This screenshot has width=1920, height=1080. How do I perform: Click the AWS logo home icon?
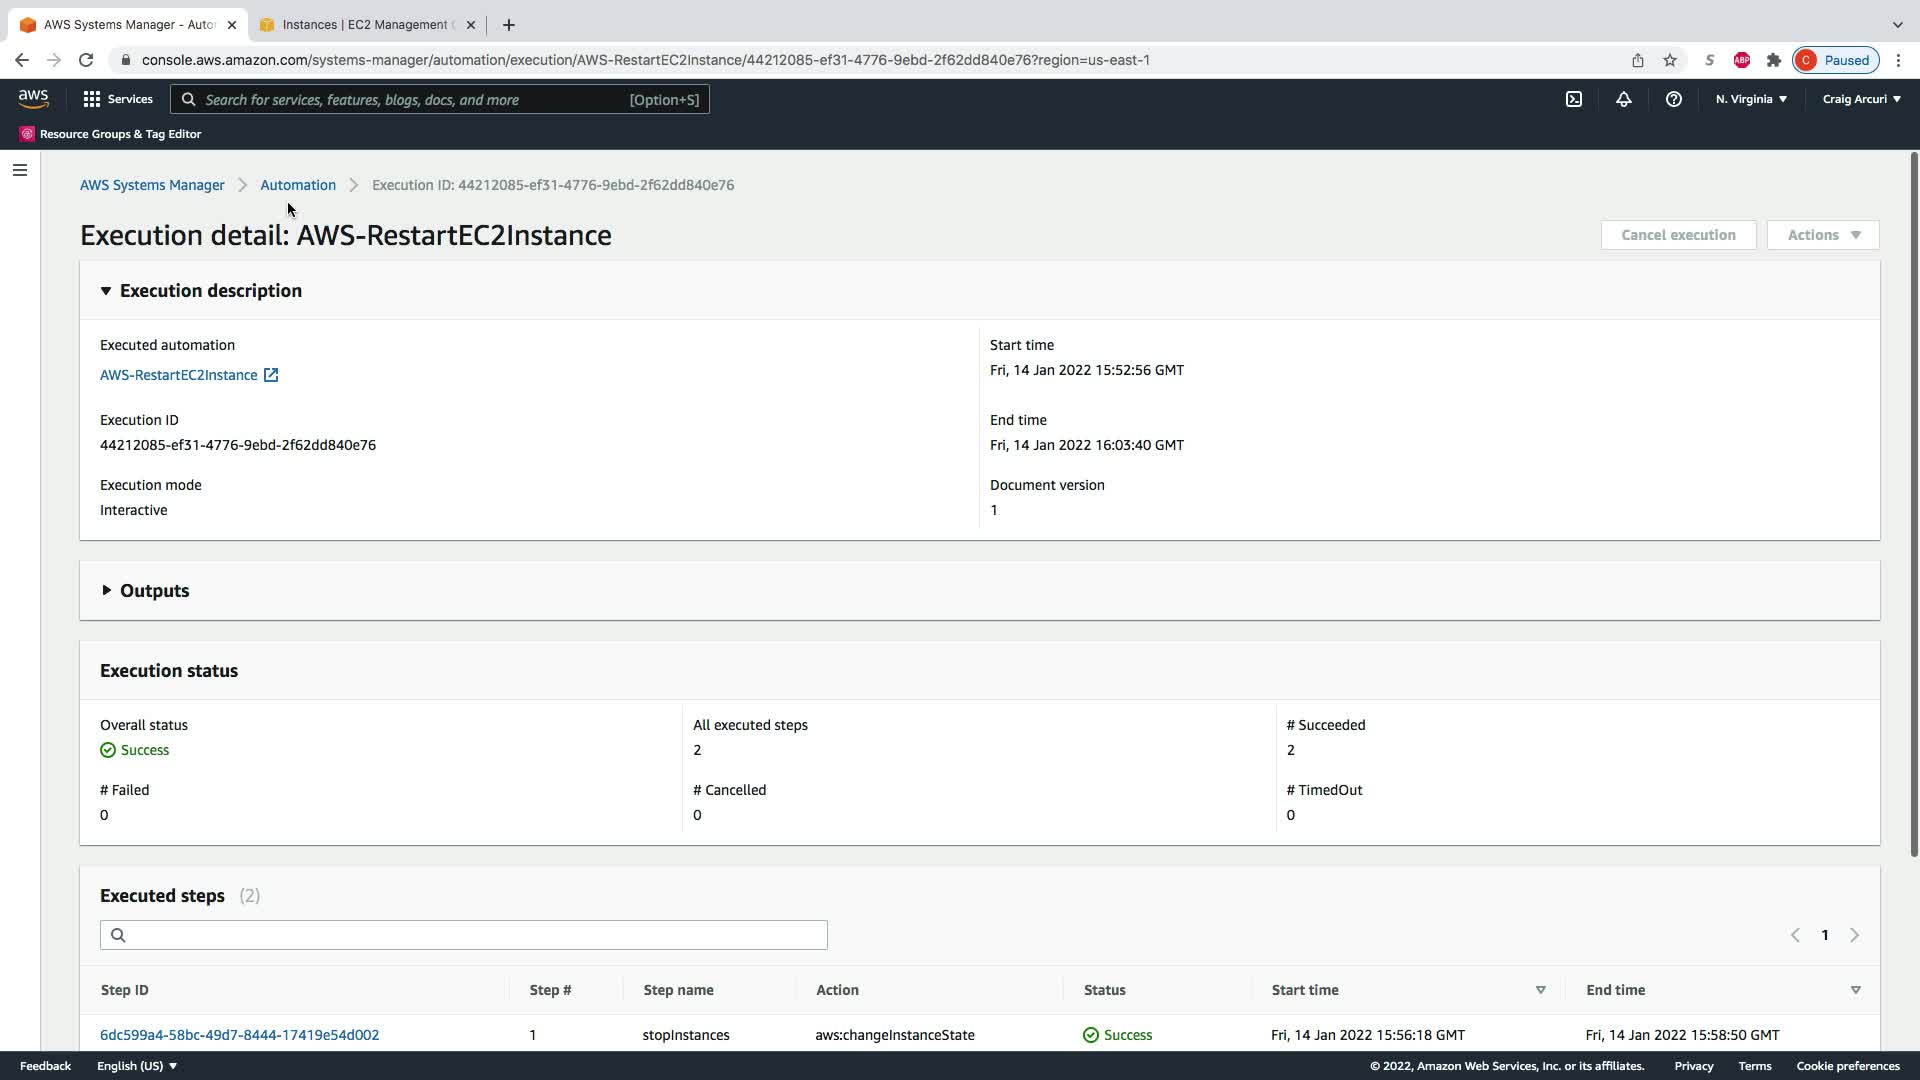tap(33, 98)
